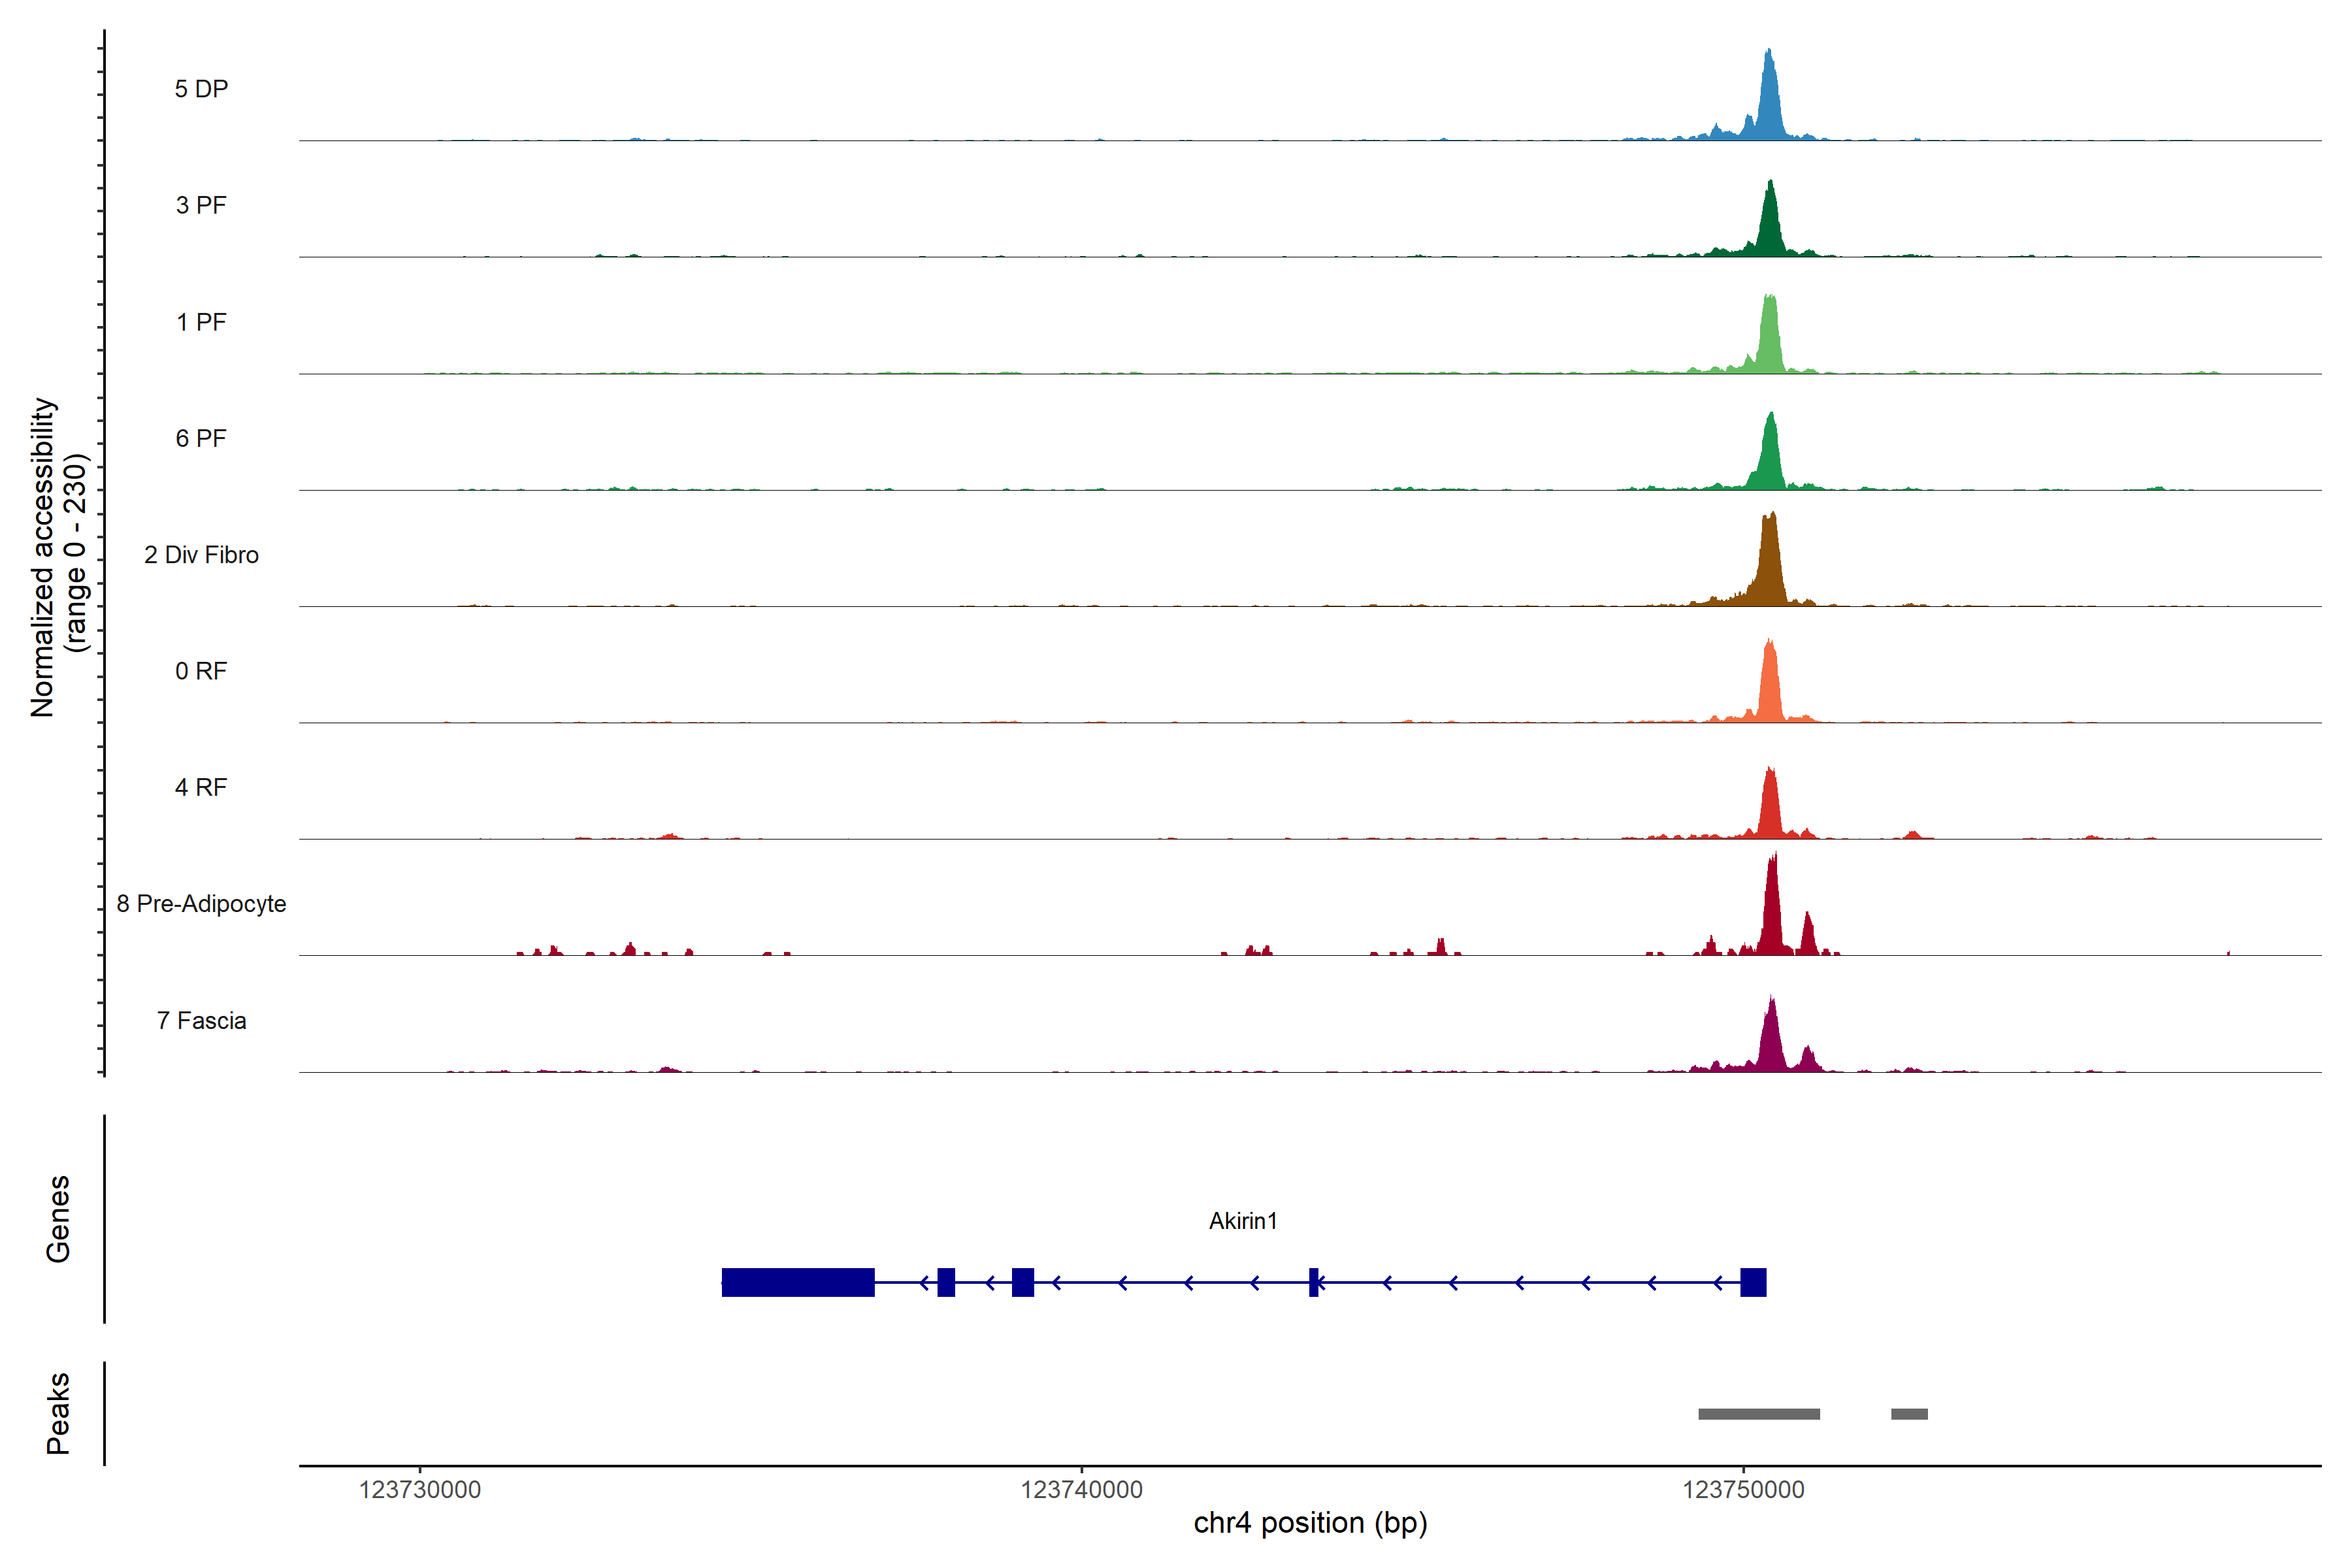Screen dimensions: 2352x1568
Task: Click the 7 Fascia track label
Action: click(x=201, y=1020)
